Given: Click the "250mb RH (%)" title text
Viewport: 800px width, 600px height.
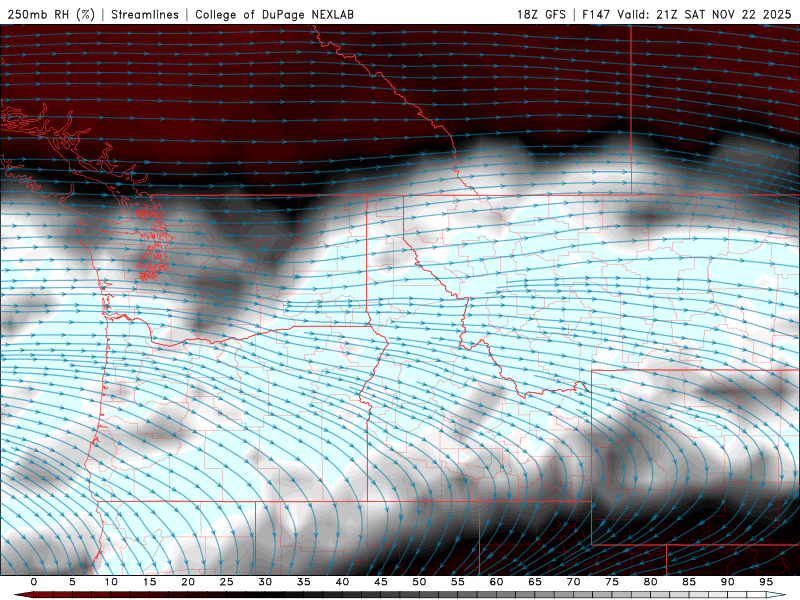Looking at the screenshot, I should coord(51,14).
